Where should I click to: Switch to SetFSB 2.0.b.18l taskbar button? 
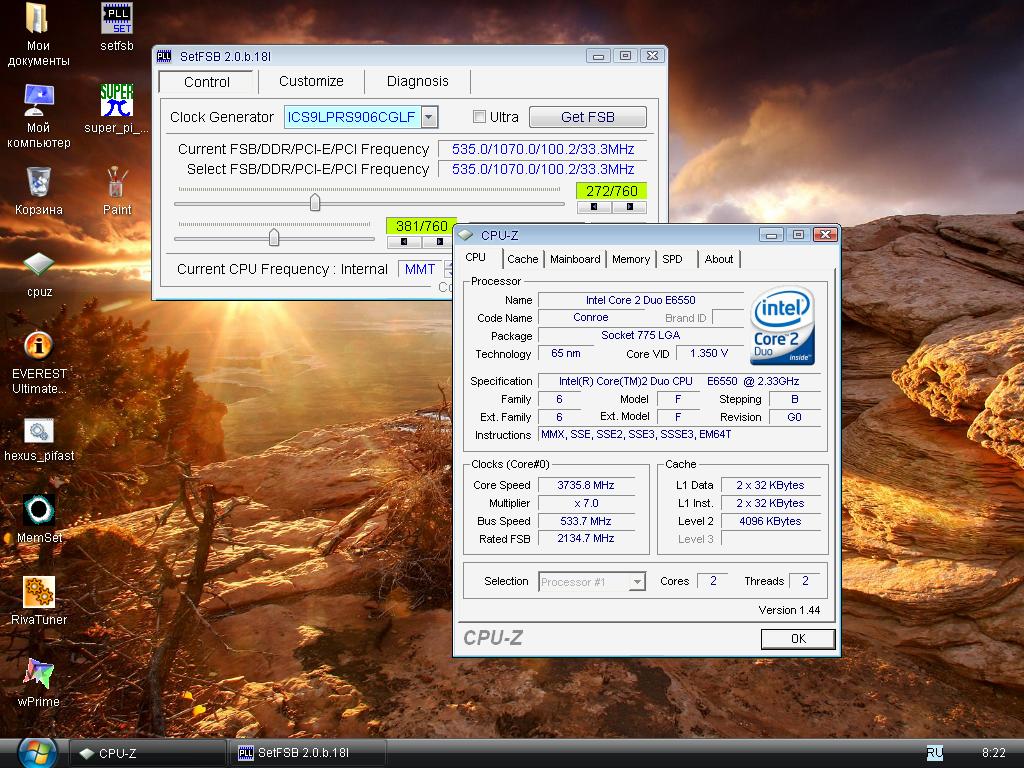[x=308, y=753]
